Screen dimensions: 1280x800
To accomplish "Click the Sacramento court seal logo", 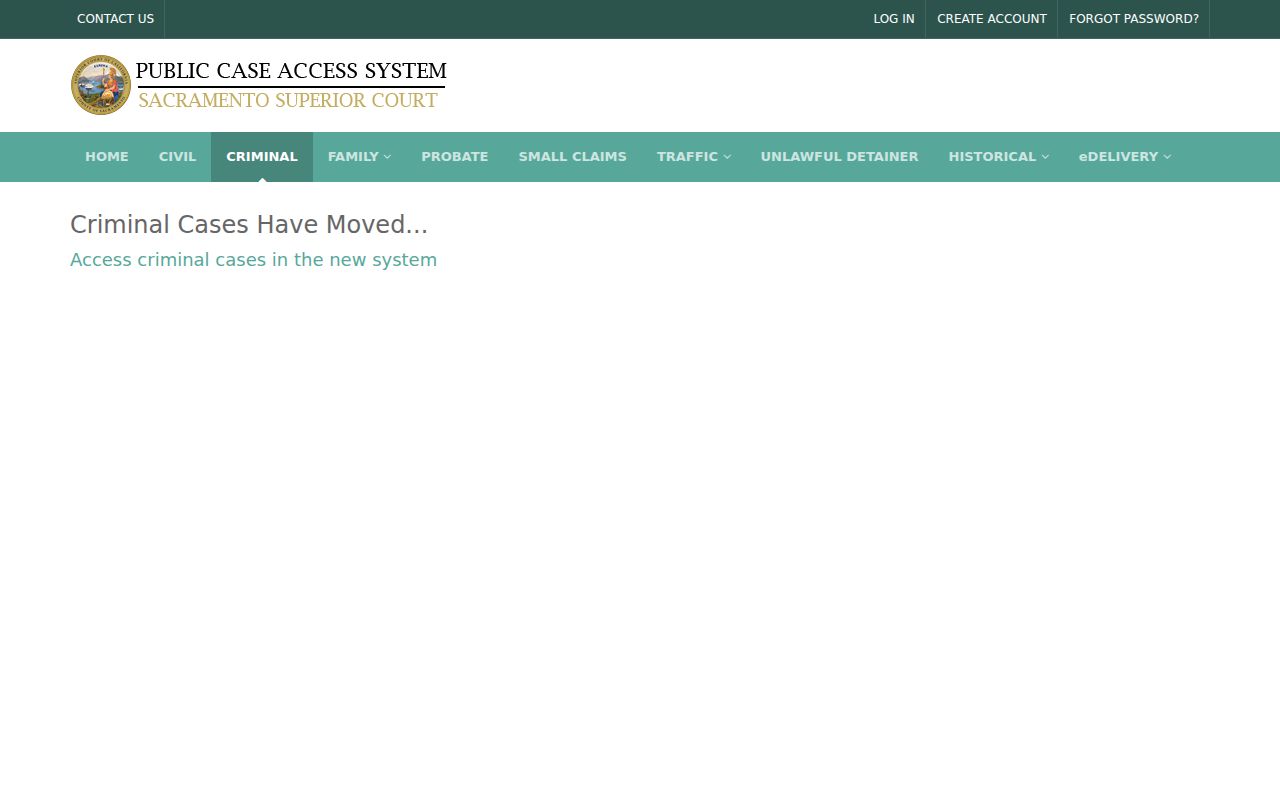I will [101, 85].
